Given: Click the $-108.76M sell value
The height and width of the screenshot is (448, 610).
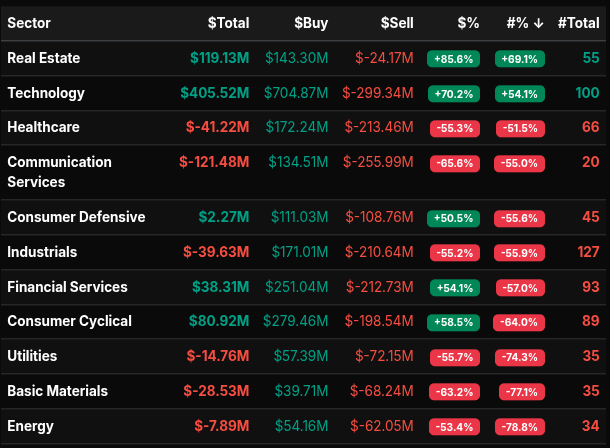Looking at the screenshot, I should (x=379, y=217).
